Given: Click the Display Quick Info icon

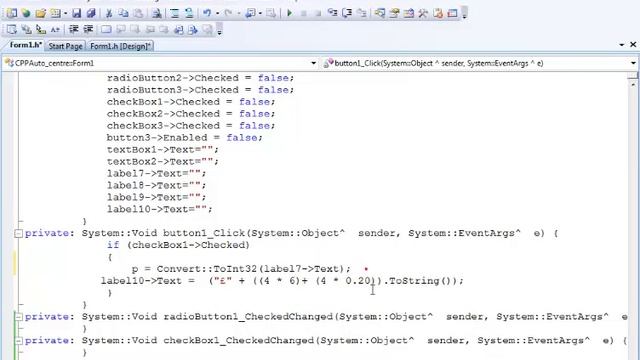Looking at the screenshot, I should pyautogui.click(x=41, y=29).
